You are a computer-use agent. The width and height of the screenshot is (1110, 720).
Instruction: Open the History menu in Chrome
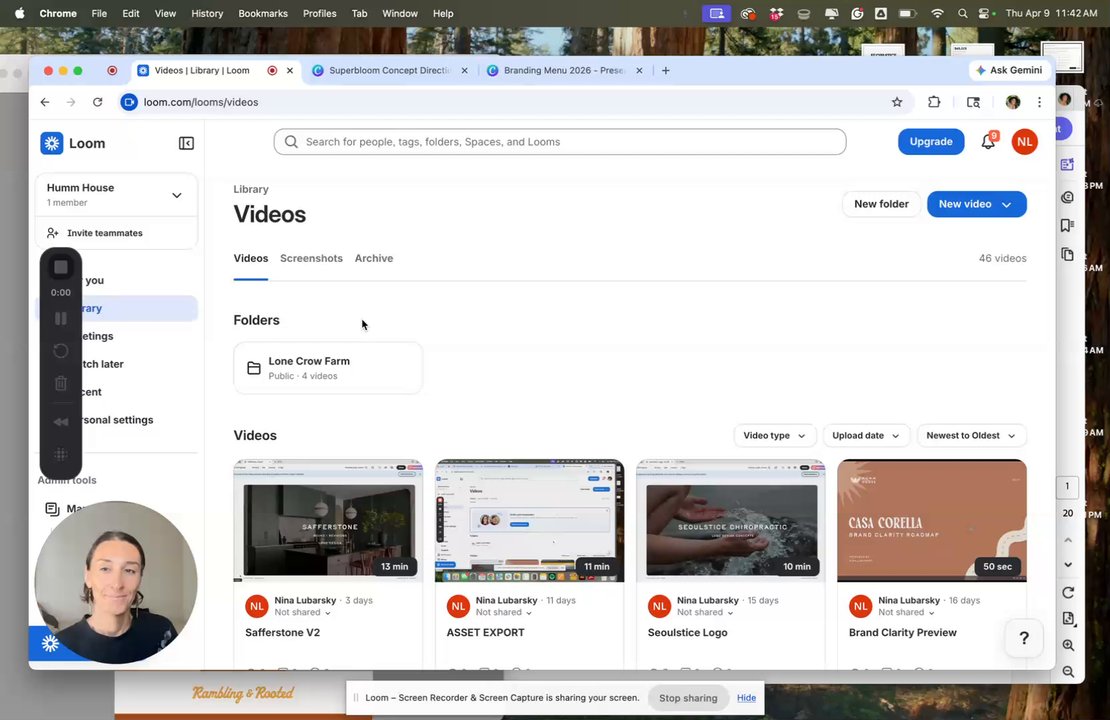[x=207, y=13]
